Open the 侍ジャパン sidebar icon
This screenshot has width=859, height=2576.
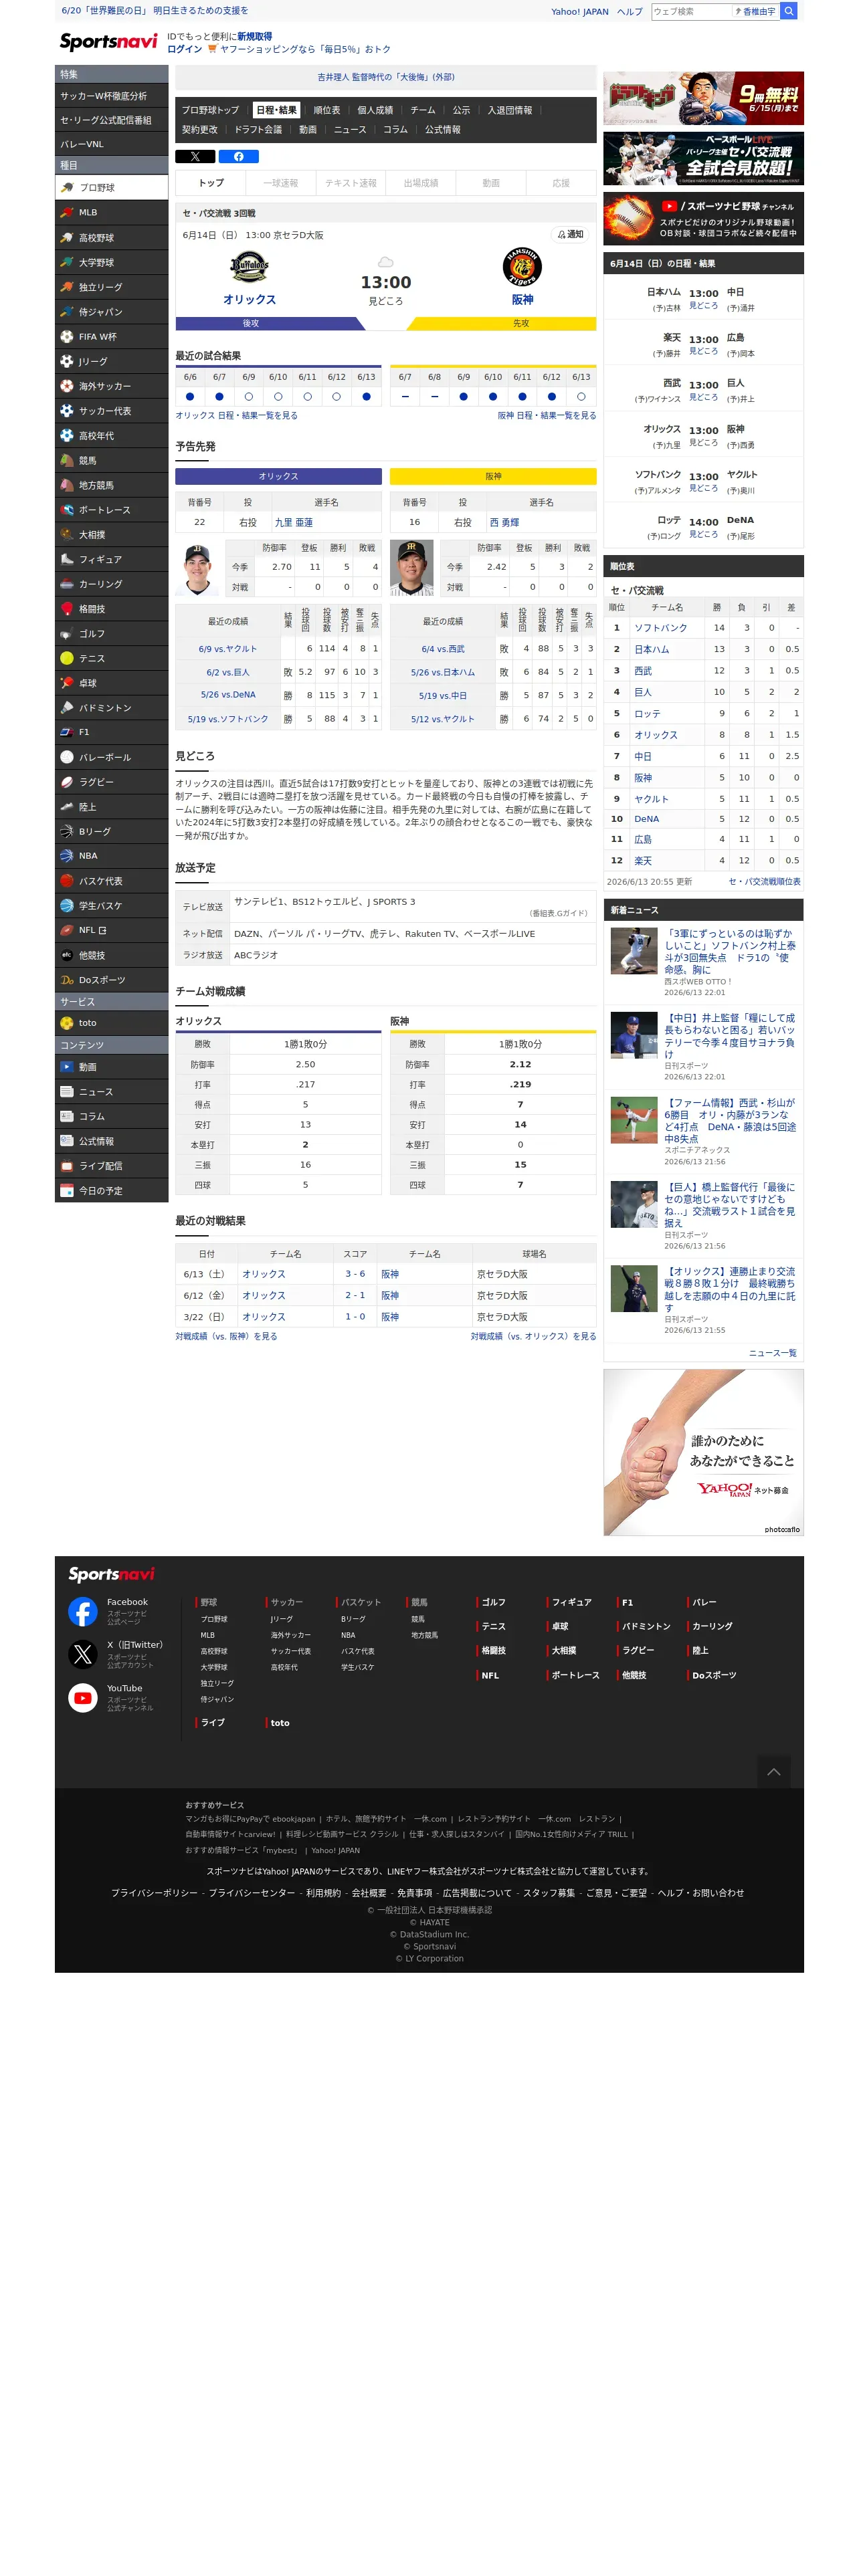click(67, 312)
